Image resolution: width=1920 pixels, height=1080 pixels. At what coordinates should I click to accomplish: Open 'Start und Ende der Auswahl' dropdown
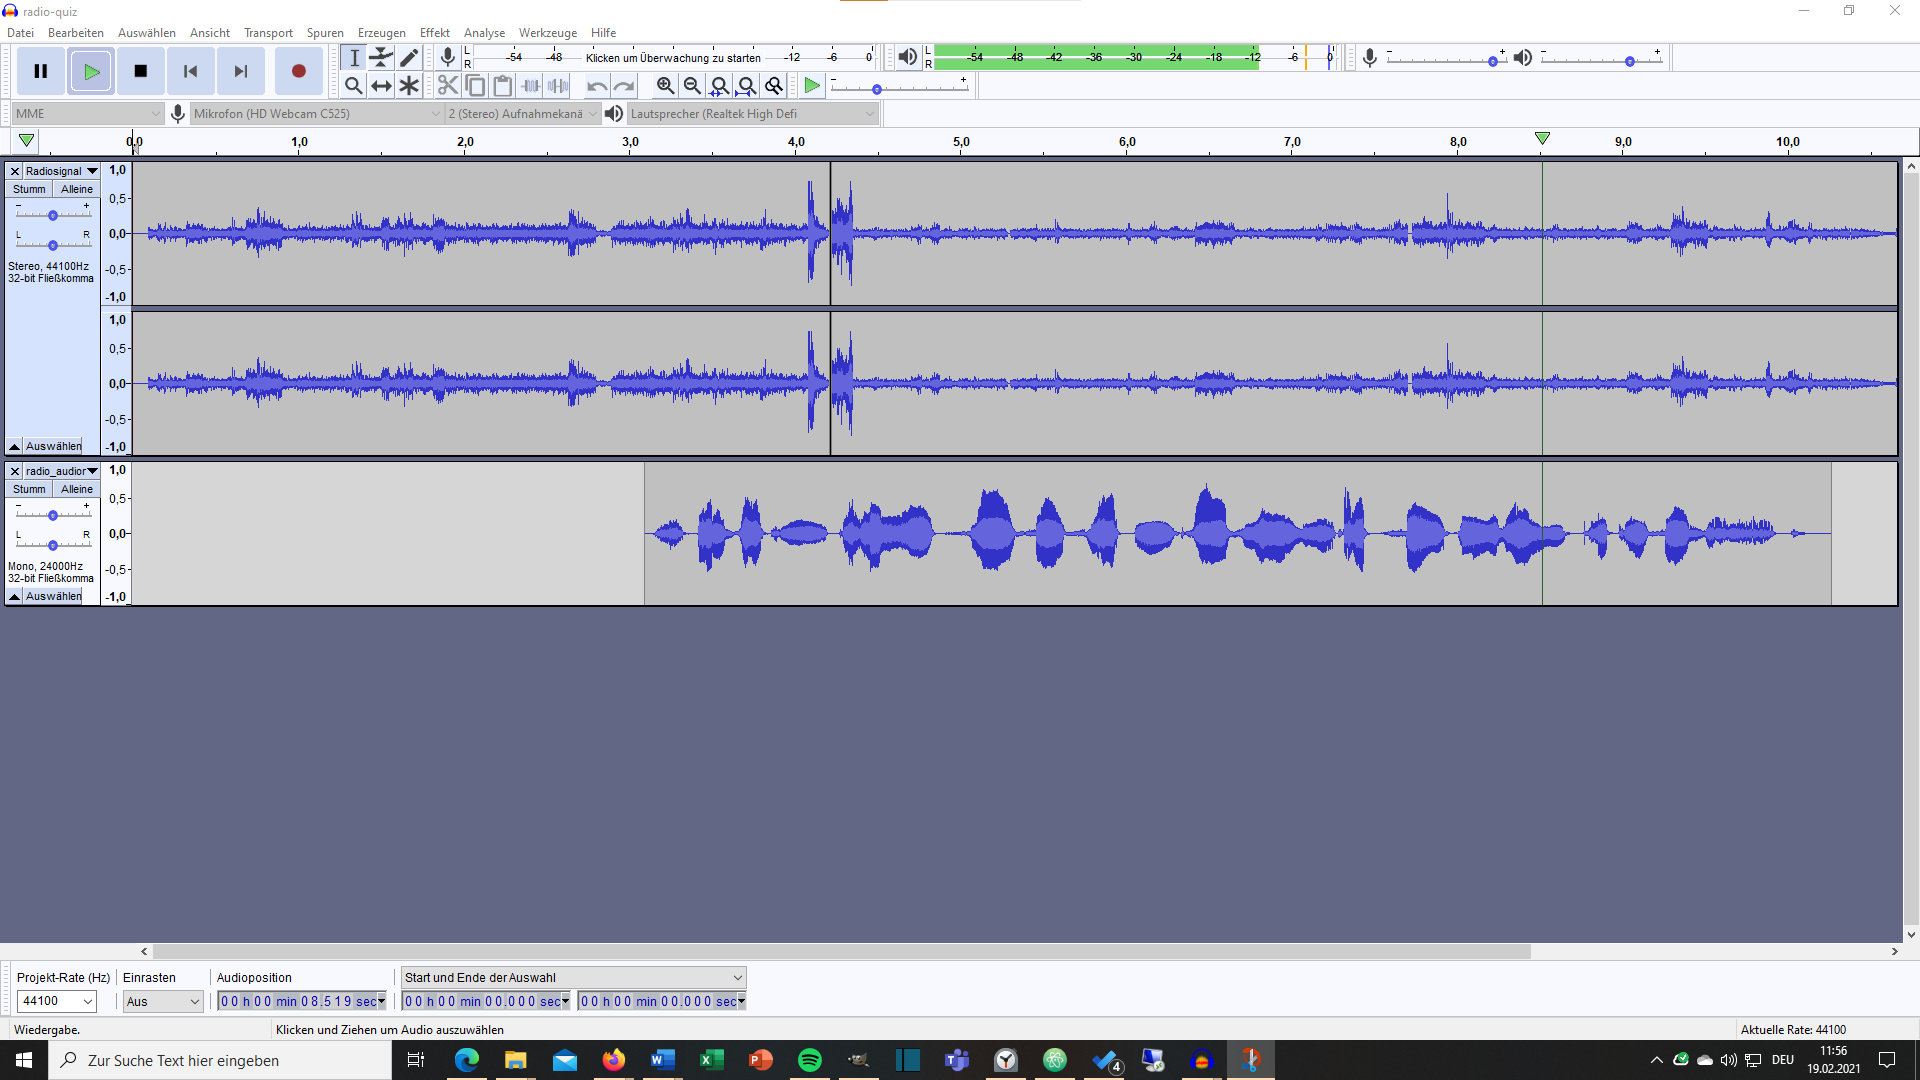point(573,978)
